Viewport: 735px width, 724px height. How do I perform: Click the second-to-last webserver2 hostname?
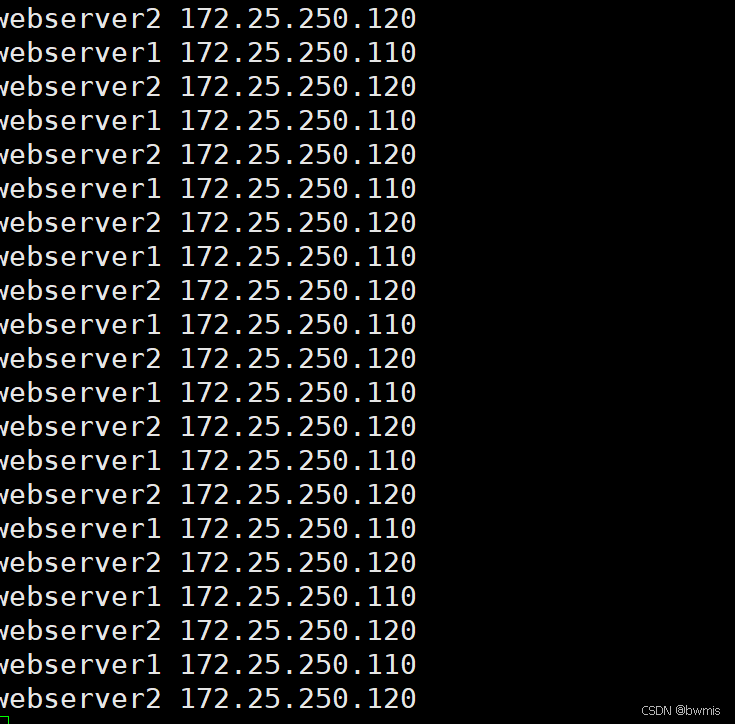point(80,631)
